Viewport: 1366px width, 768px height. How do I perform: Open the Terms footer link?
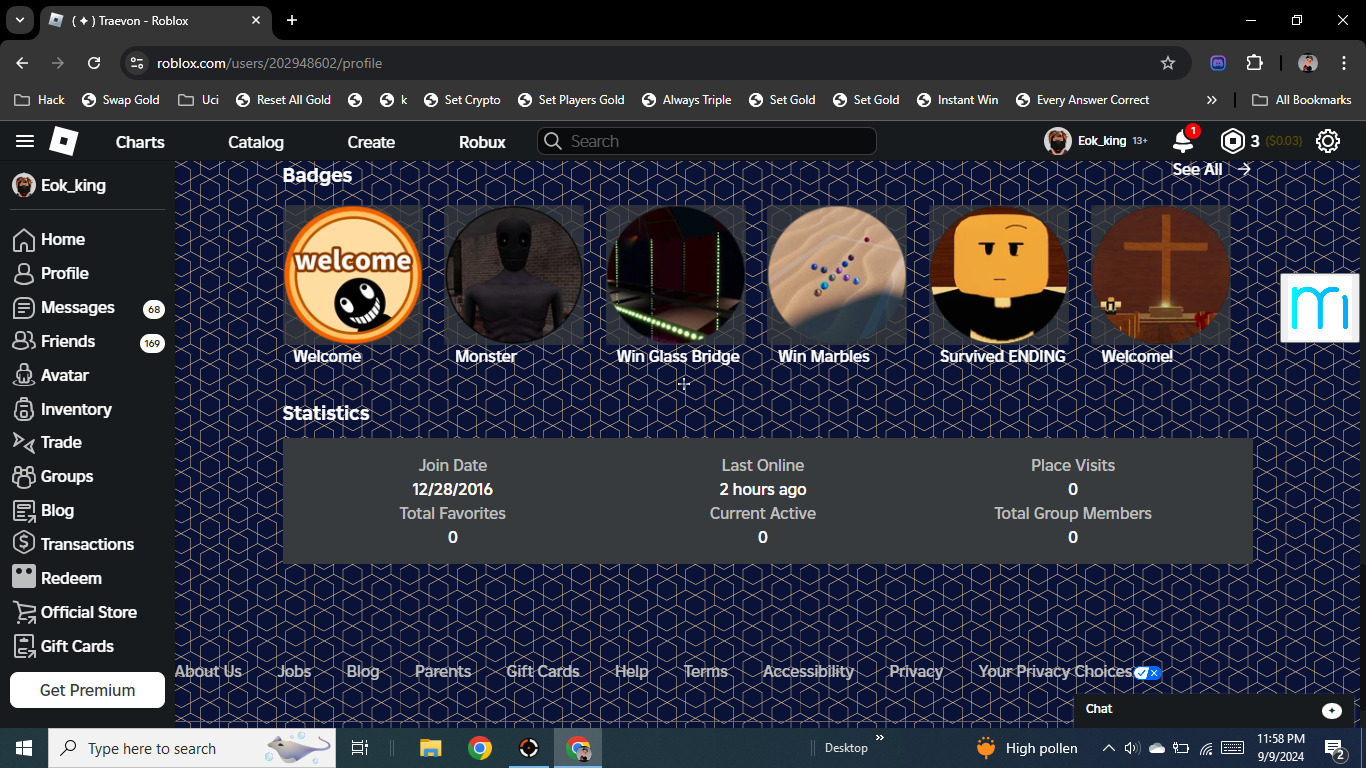(705, 671)
